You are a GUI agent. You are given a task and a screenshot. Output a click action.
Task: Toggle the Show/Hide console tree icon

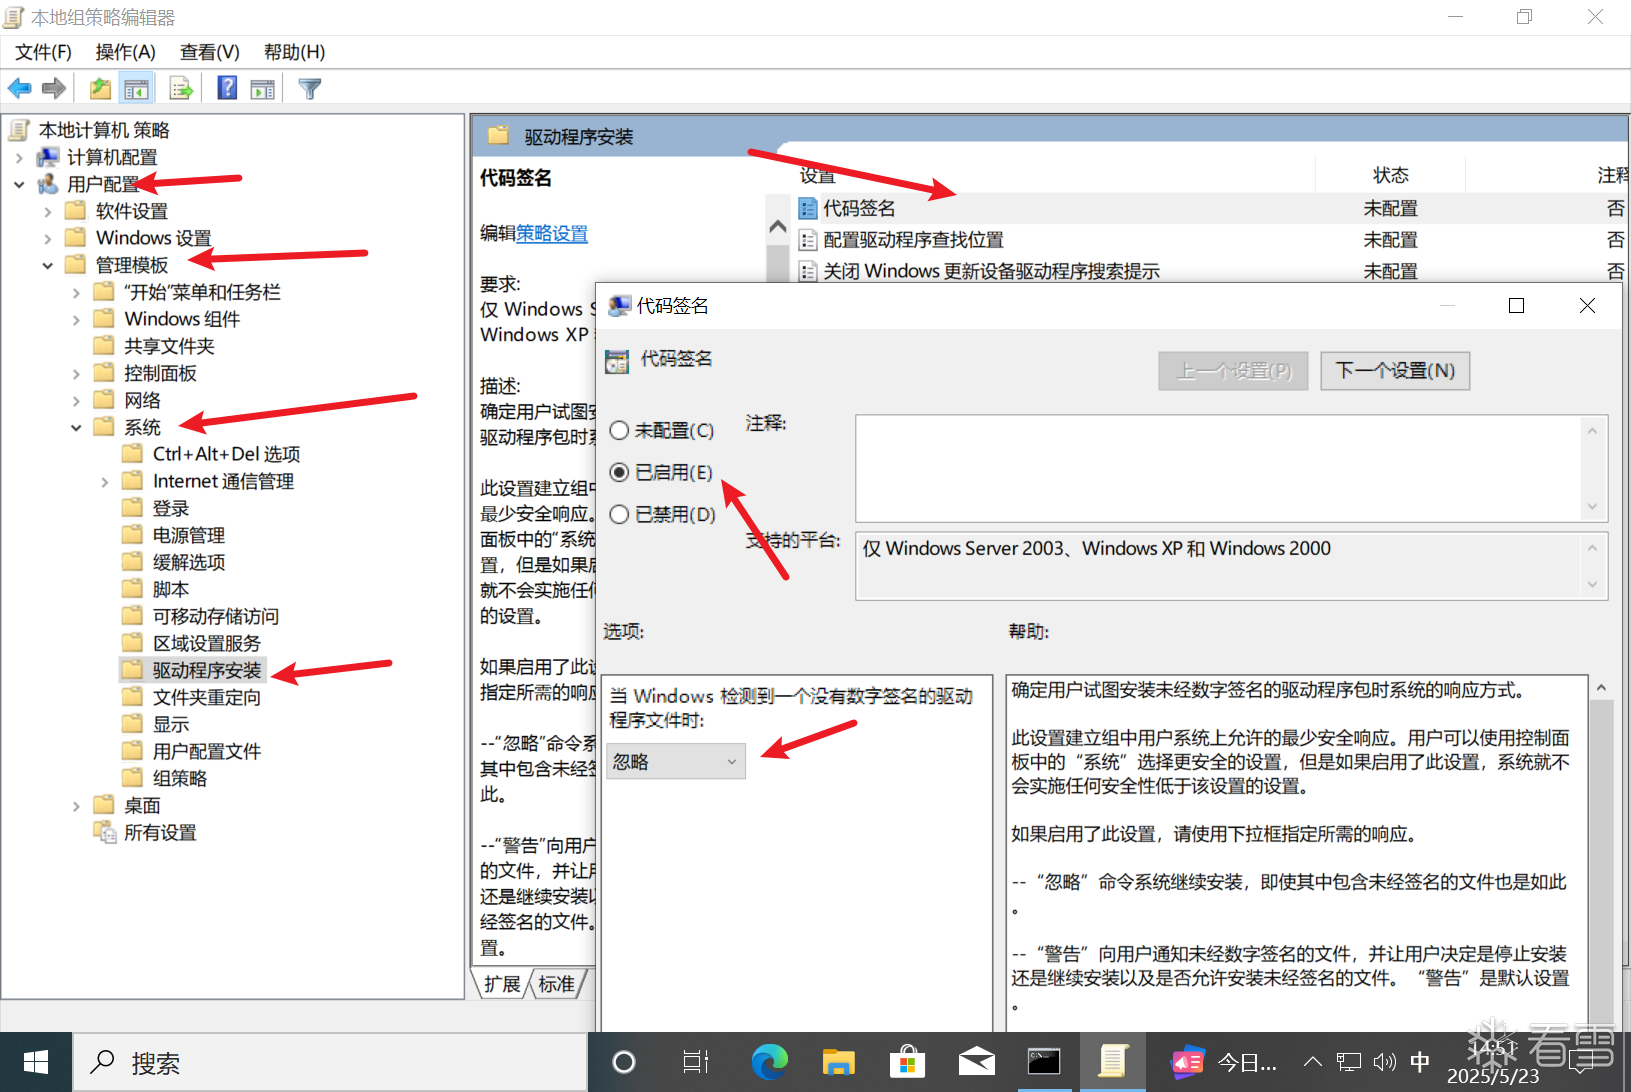136,89
